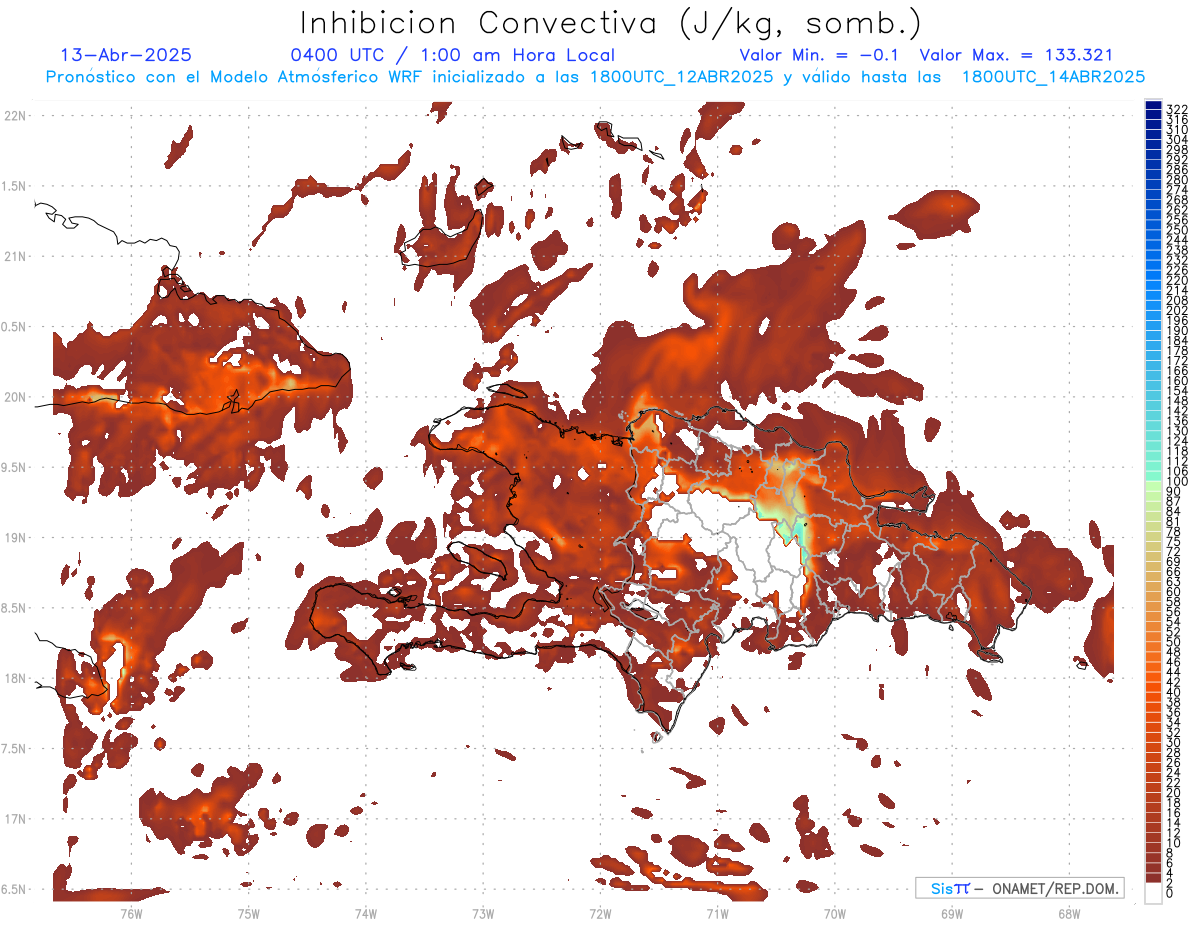Click the '19N' latitude label
Image resolution: width=1200 pixels, height=927 pixels.
point(16,537)
